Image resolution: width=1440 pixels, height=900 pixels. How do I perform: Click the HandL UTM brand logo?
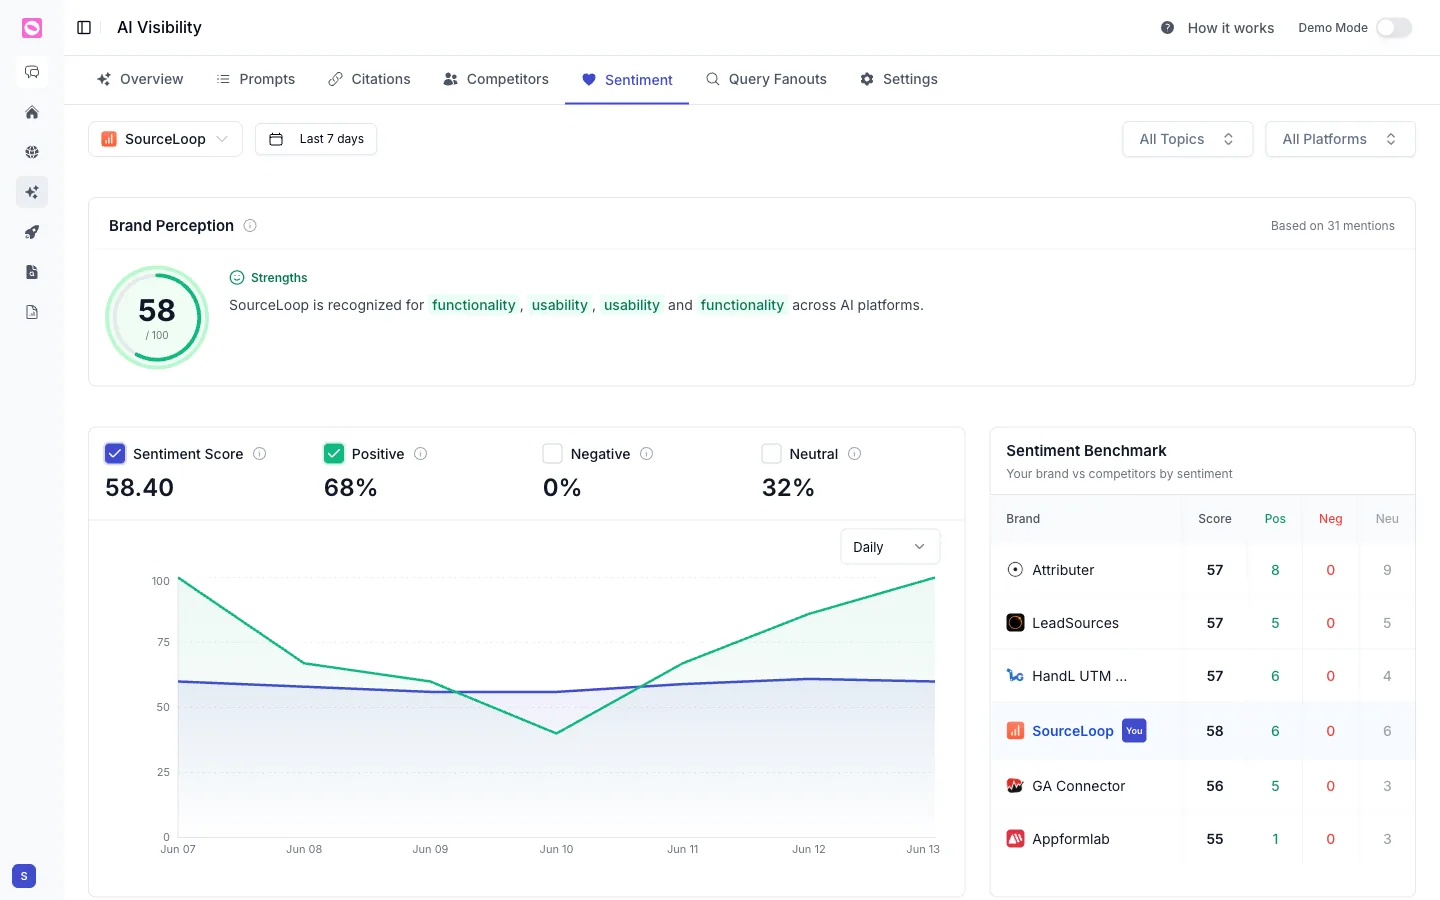tap(1015, 676)
